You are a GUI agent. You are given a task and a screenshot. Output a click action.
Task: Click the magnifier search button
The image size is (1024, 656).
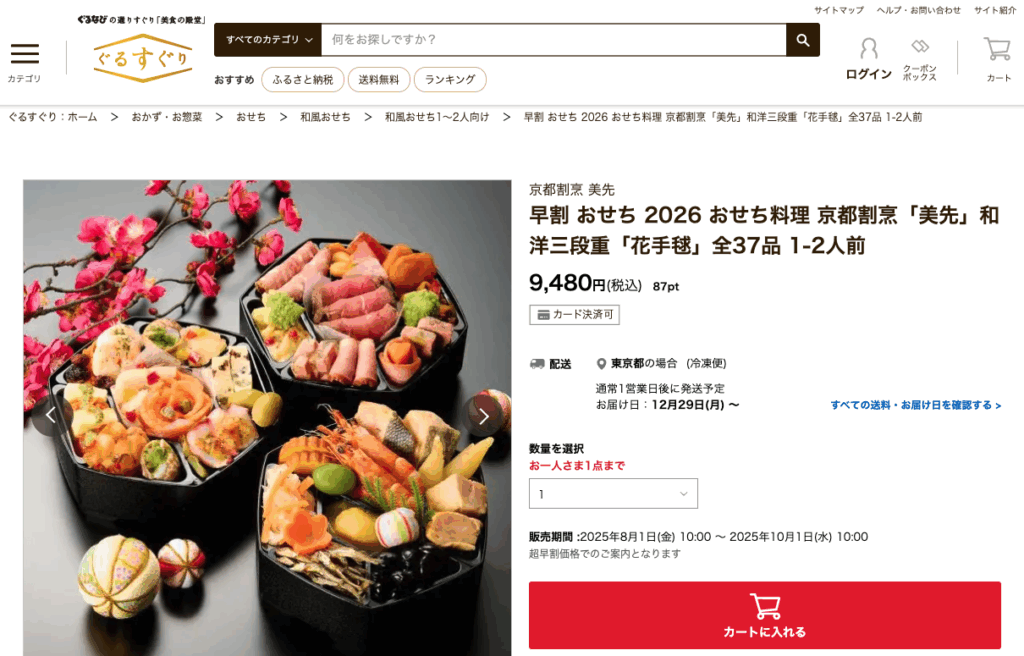point(803,40)
